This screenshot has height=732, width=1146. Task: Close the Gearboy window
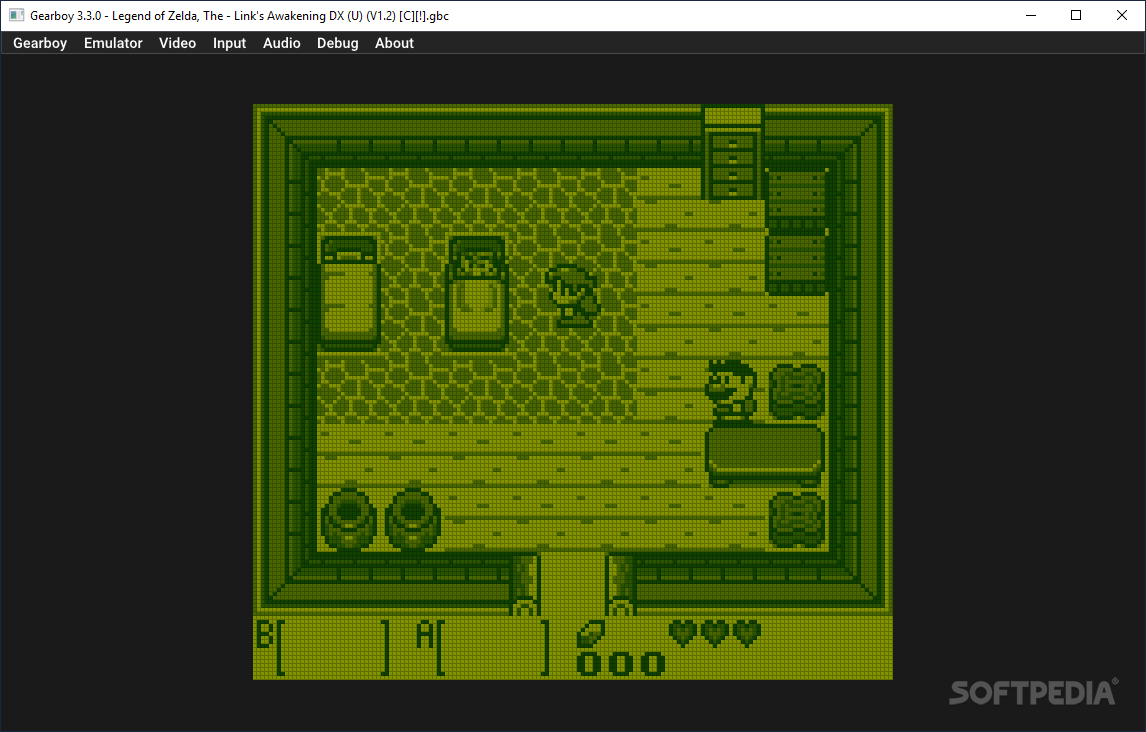[x=1122, y=15]
